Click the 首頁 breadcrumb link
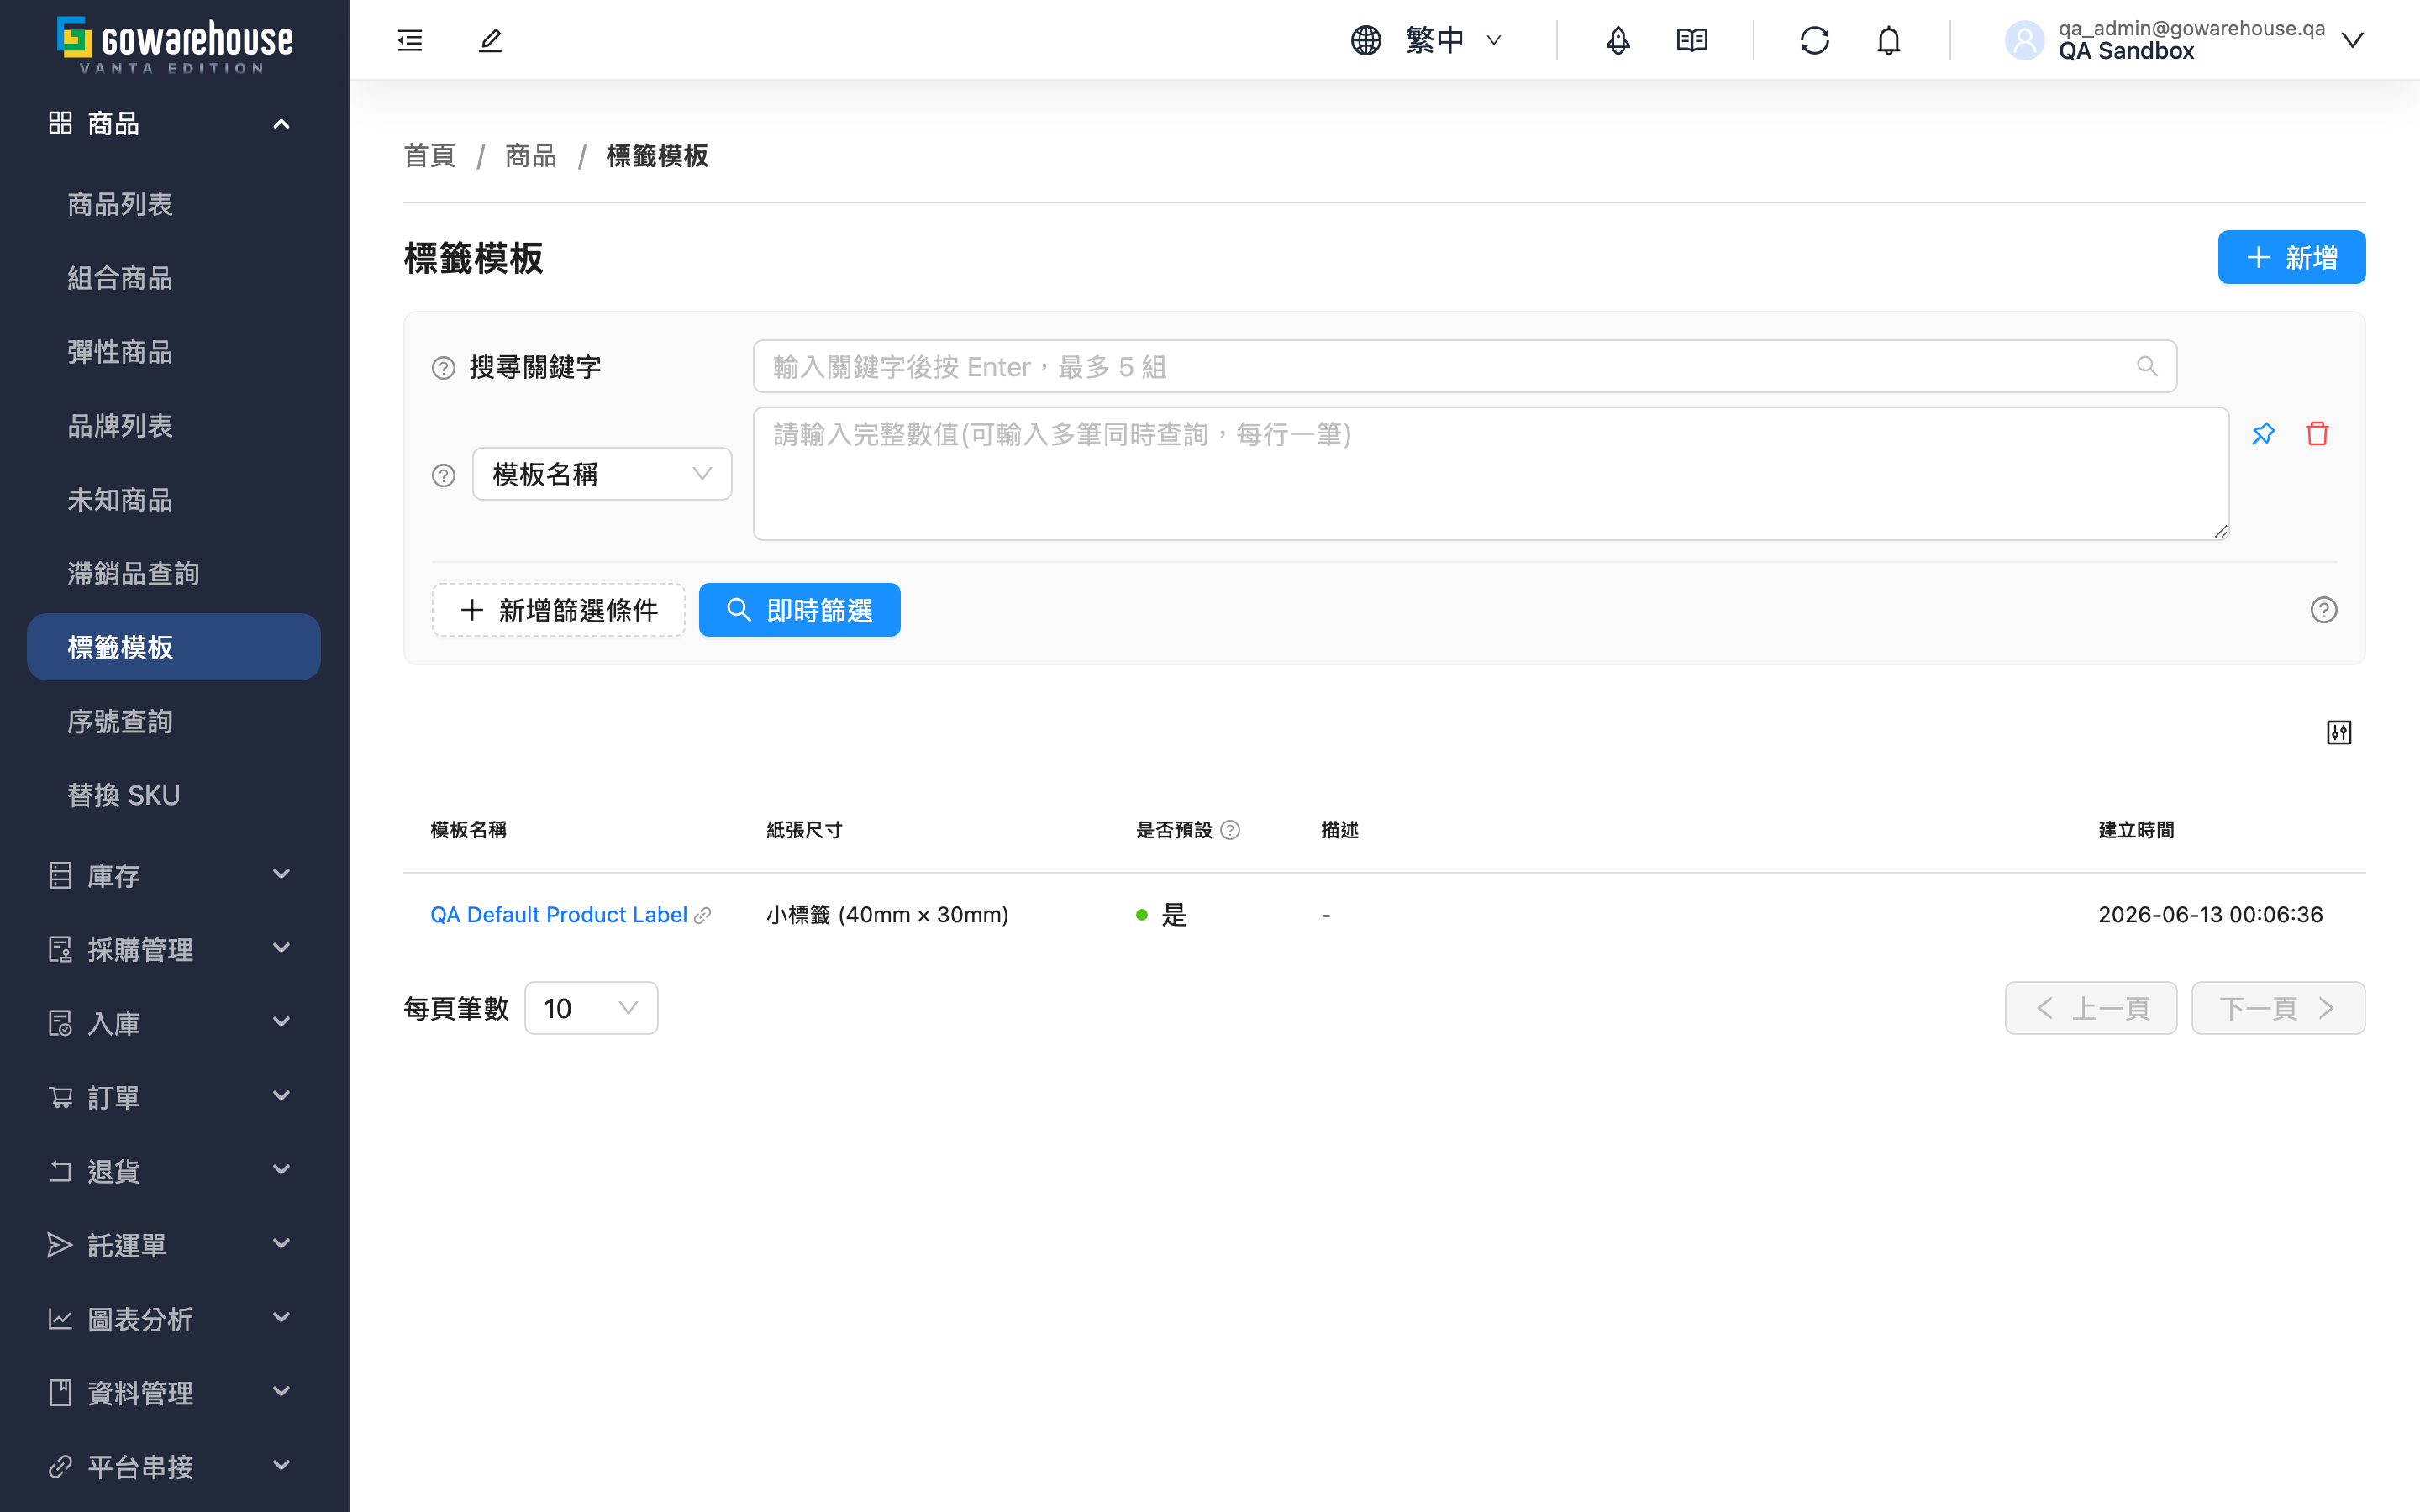 pos(429,156)
